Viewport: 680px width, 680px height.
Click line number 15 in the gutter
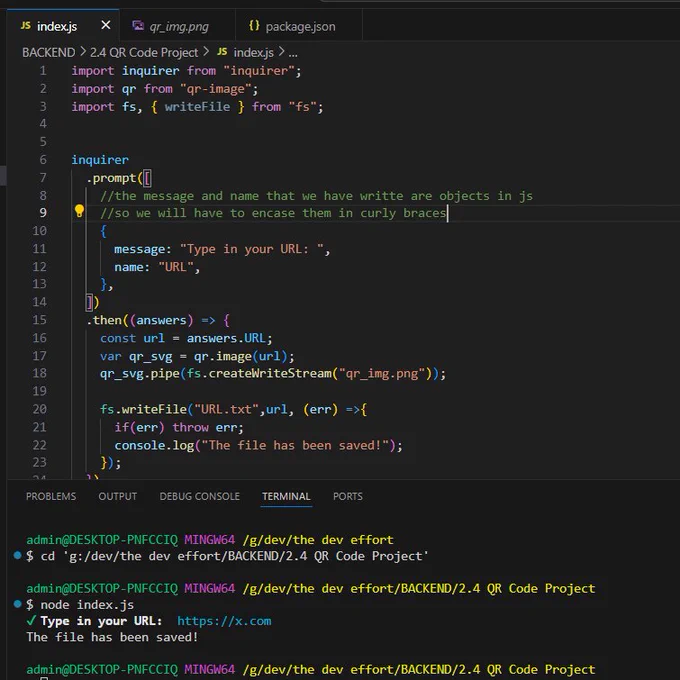(x=39, y=320)
